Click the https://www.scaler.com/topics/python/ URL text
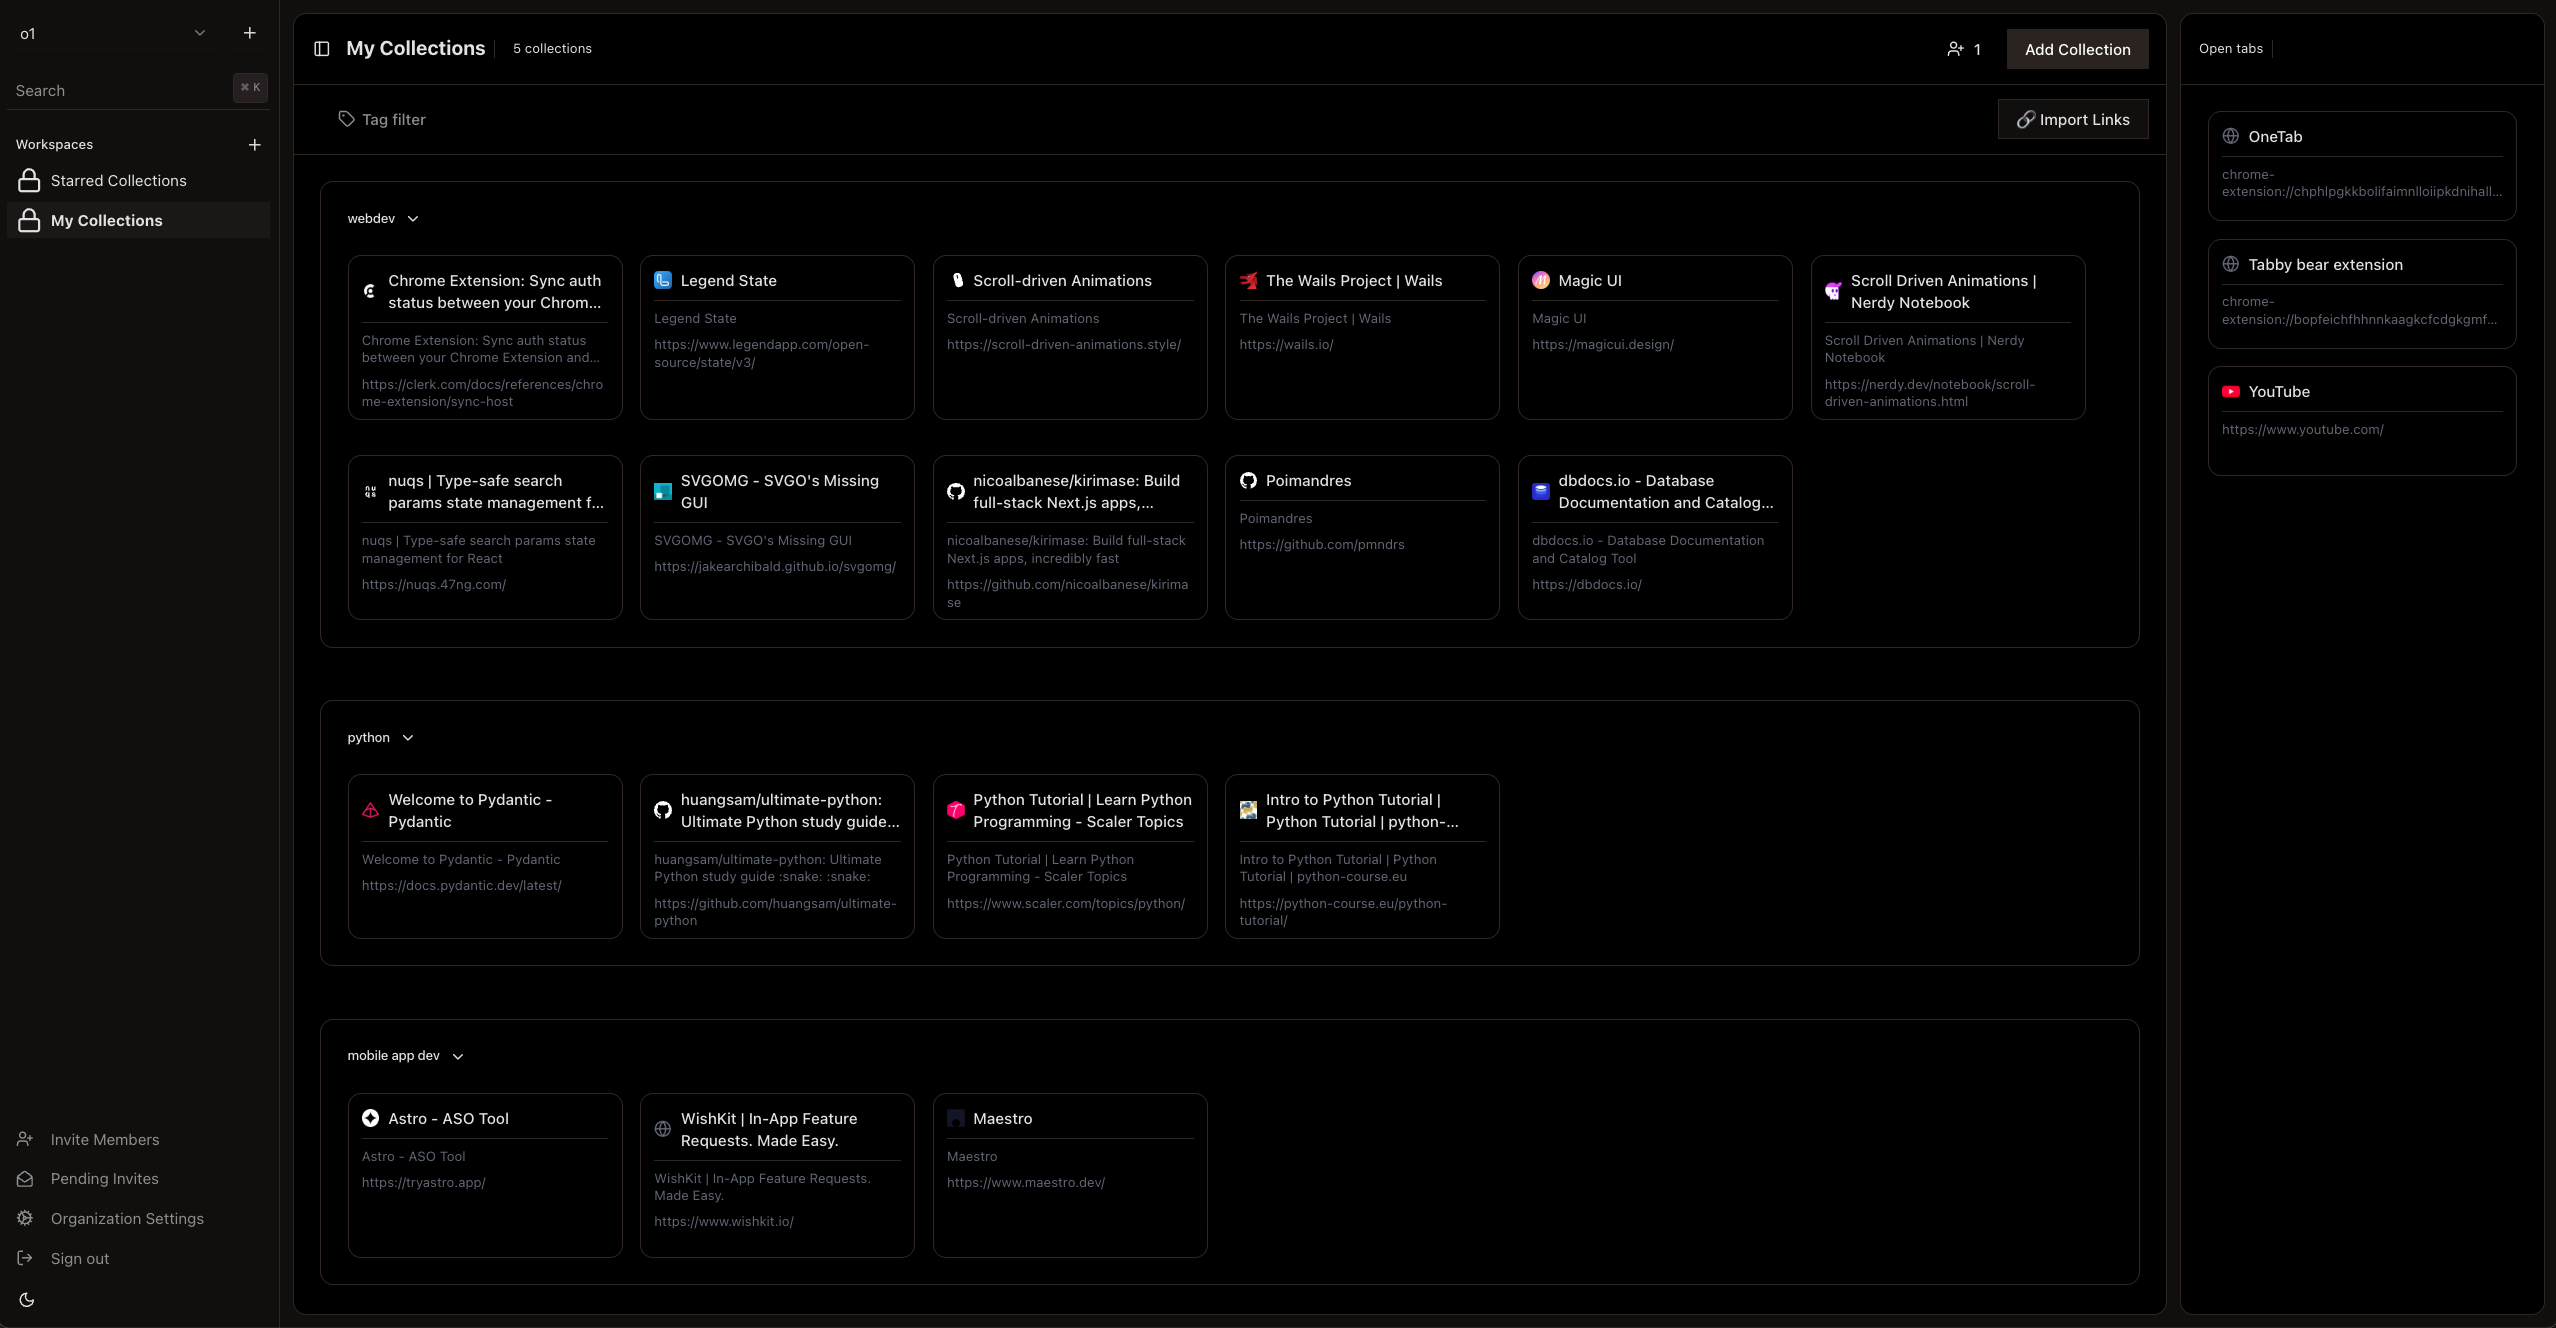The image size is (2556, 1328). (x=1065, y=904)
